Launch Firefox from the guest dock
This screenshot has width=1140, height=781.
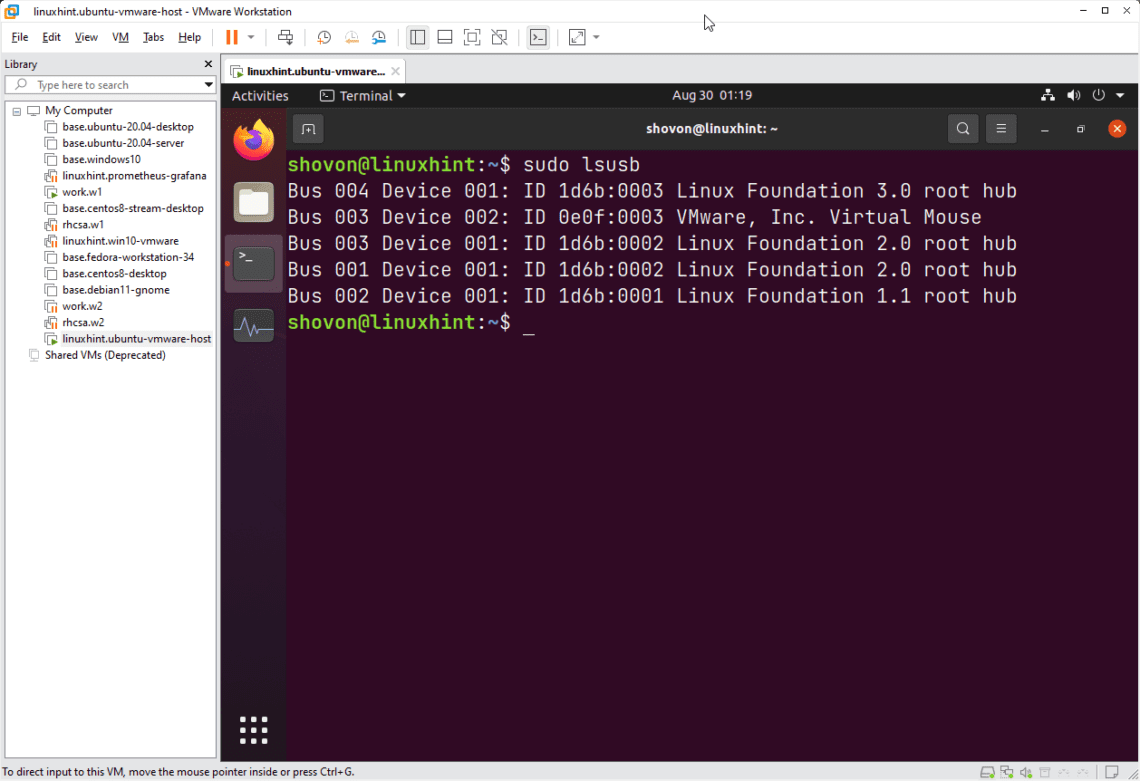tap(253, 140)
